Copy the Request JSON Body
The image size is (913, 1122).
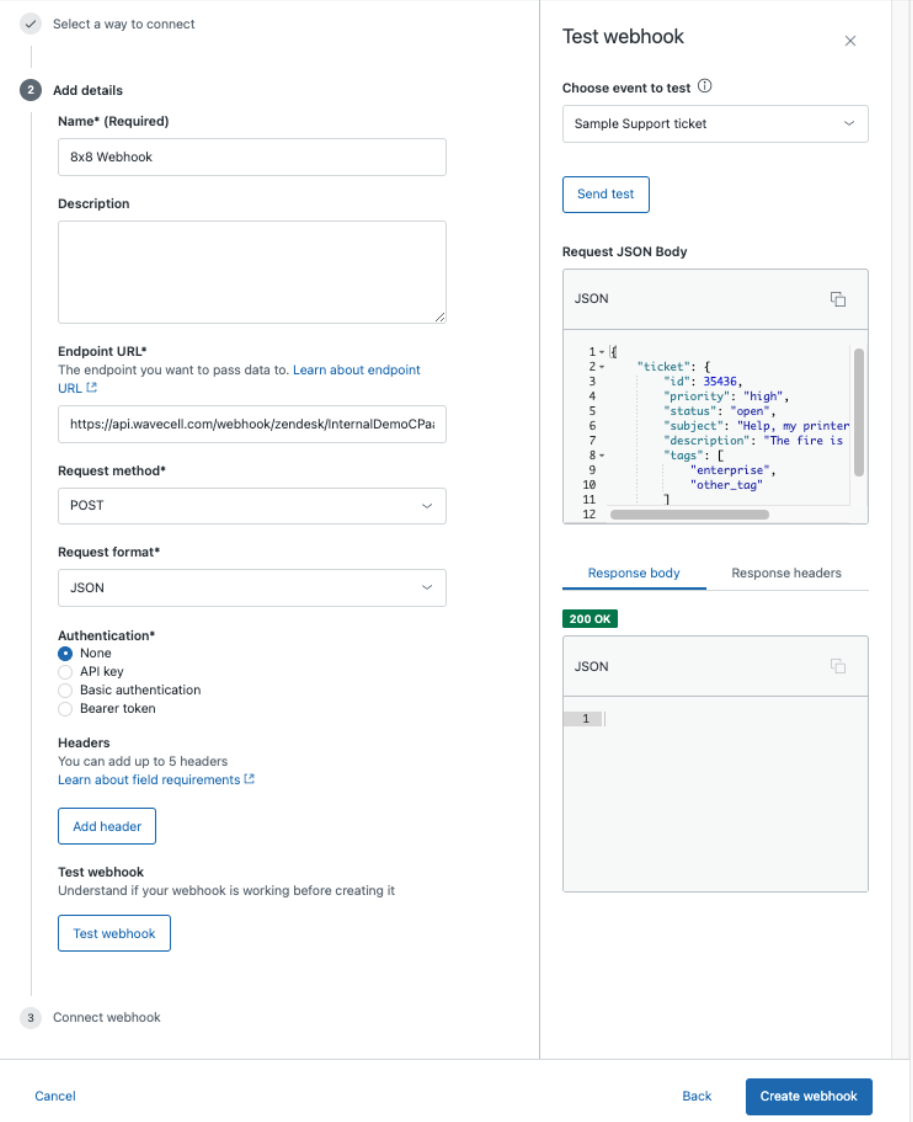pos(838,299)
